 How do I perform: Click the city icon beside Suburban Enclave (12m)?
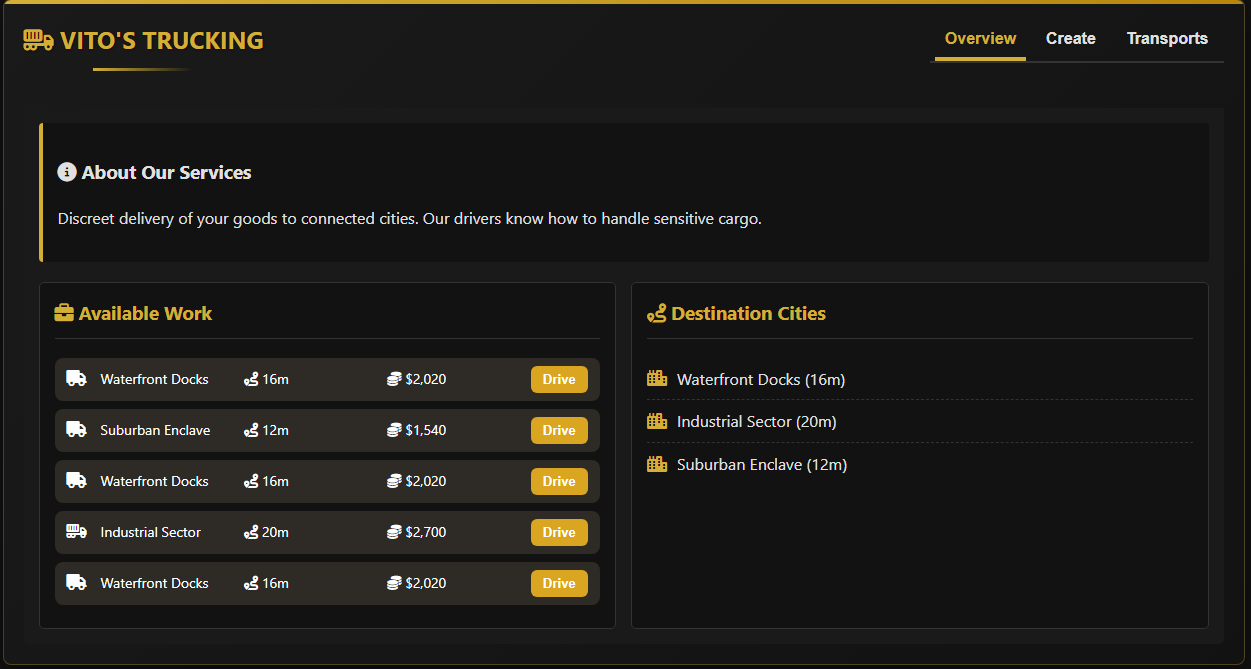click(657, 464)
